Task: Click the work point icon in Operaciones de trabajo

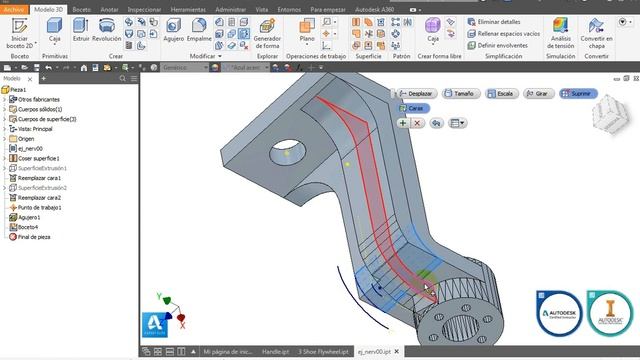Action: point(326,33)
